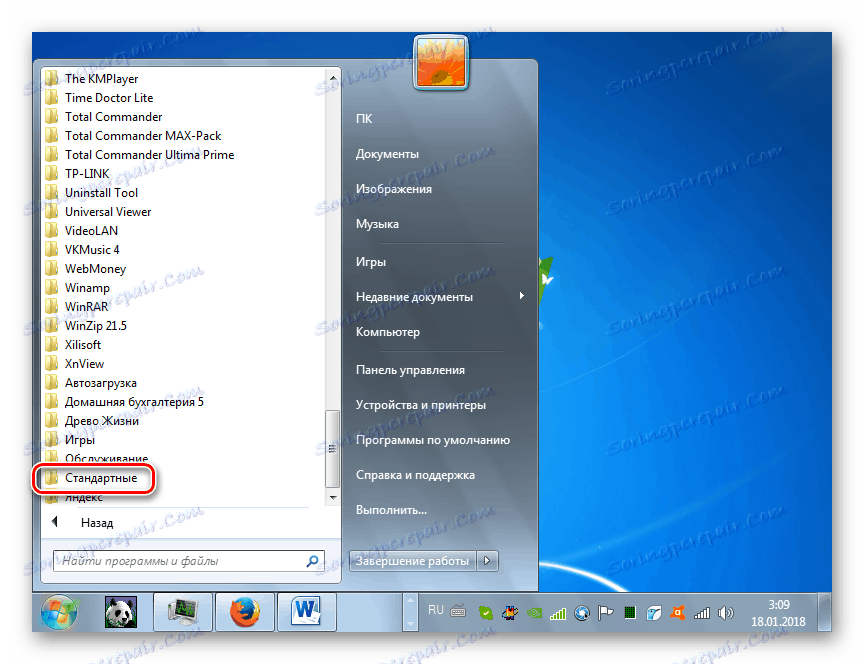
Task: Open the system monitor taskbar app
Action: click(x=182, y=612)
